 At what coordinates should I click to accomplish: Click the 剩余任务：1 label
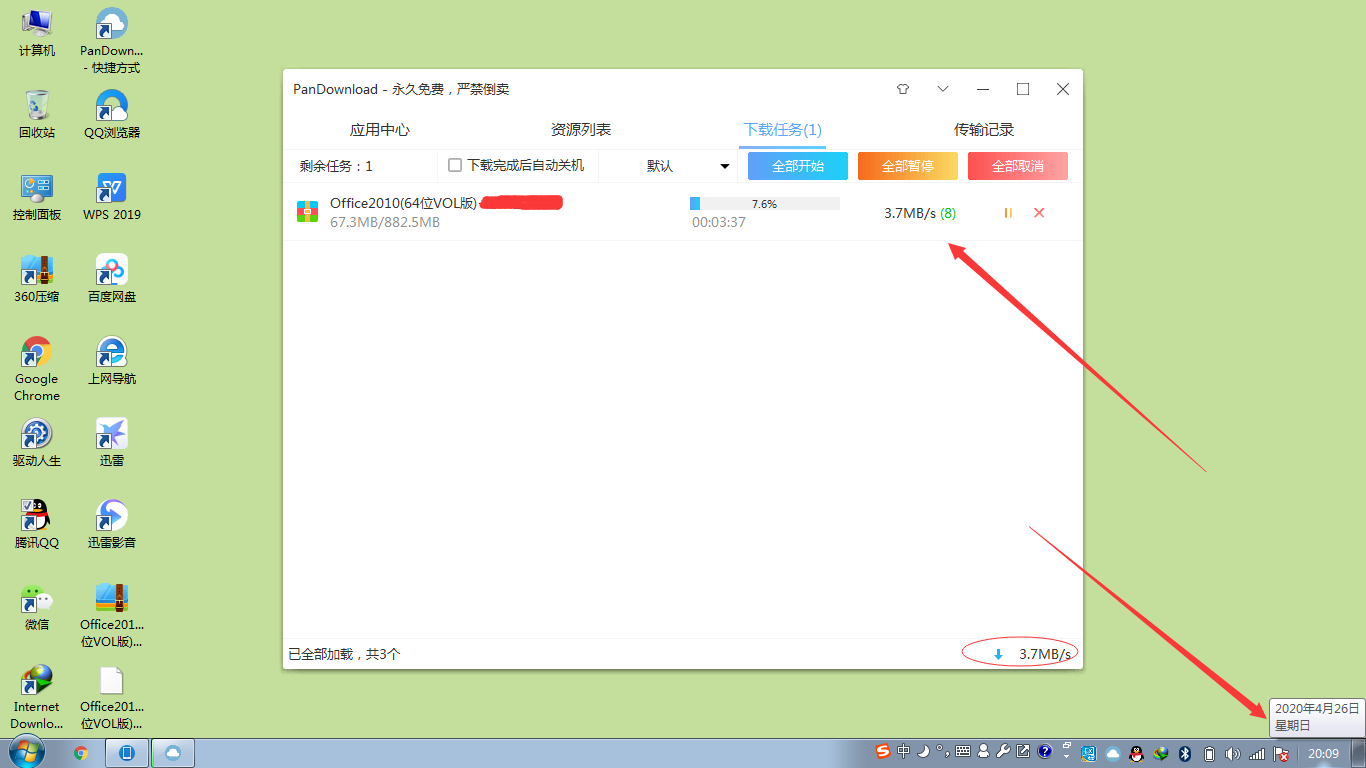[336, 166]
